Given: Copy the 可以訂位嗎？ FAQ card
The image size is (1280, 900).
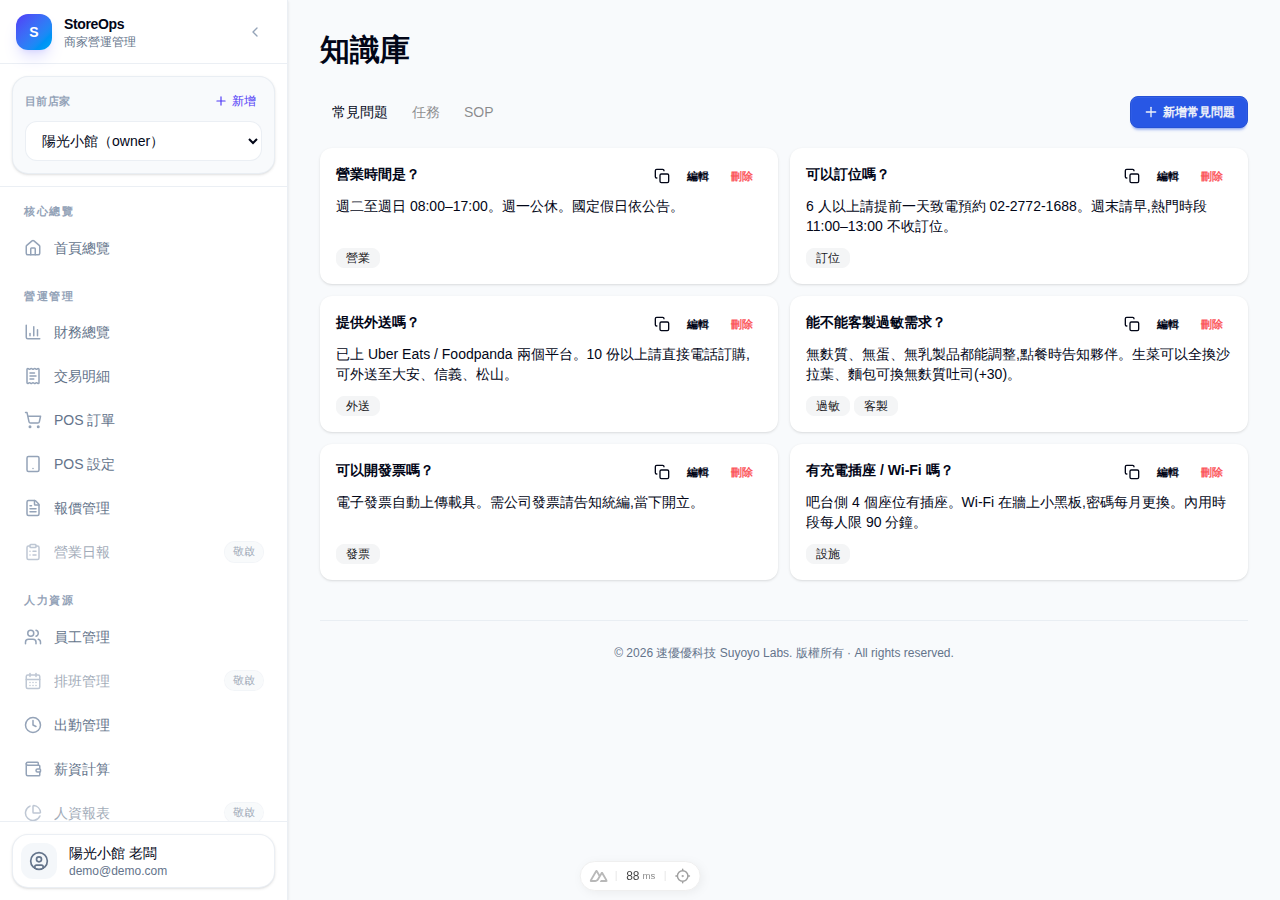Looking at the screenshot, I should tap(1132, 176).
